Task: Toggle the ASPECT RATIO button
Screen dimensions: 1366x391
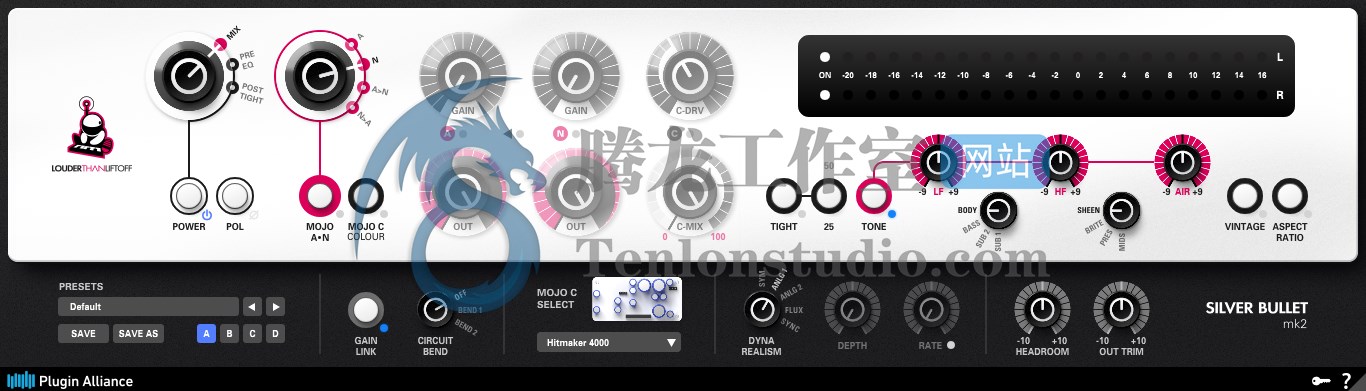Action: (1290, 196)
